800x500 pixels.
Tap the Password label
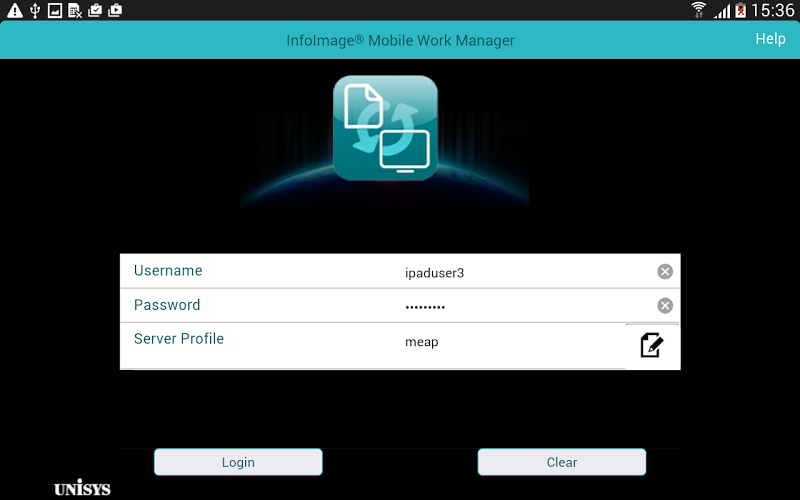tap(167, 305)
